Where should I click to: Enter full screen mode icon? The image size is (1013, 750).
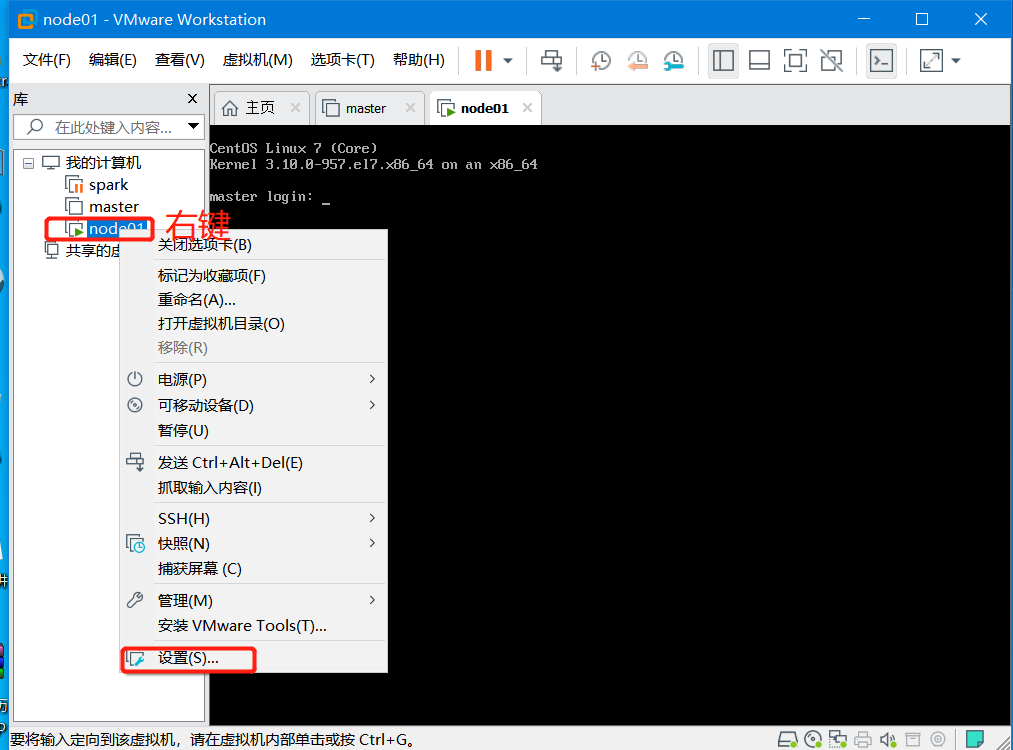click(x=795, y=61)
